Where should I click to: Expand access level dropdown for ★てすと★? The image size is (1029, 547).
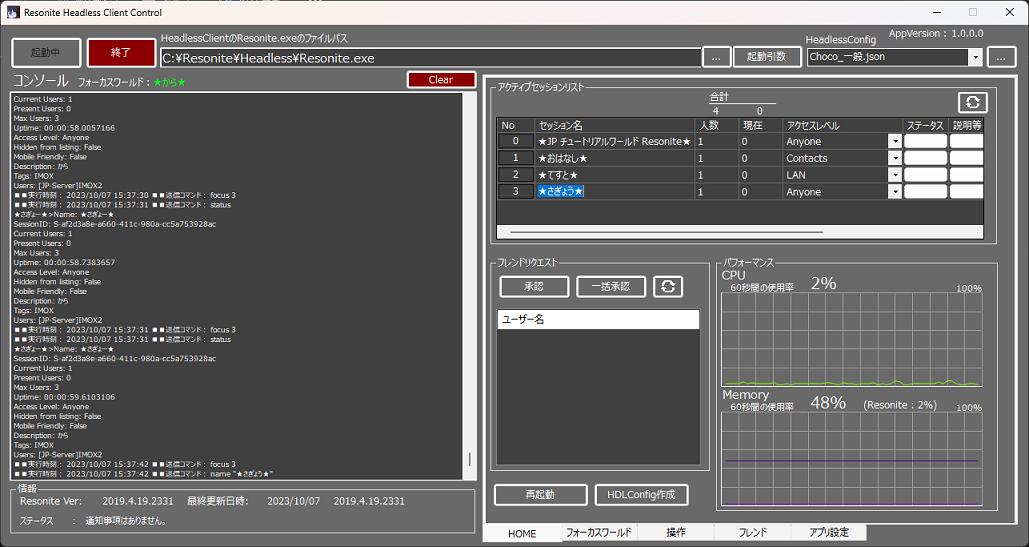click(894, 175)
